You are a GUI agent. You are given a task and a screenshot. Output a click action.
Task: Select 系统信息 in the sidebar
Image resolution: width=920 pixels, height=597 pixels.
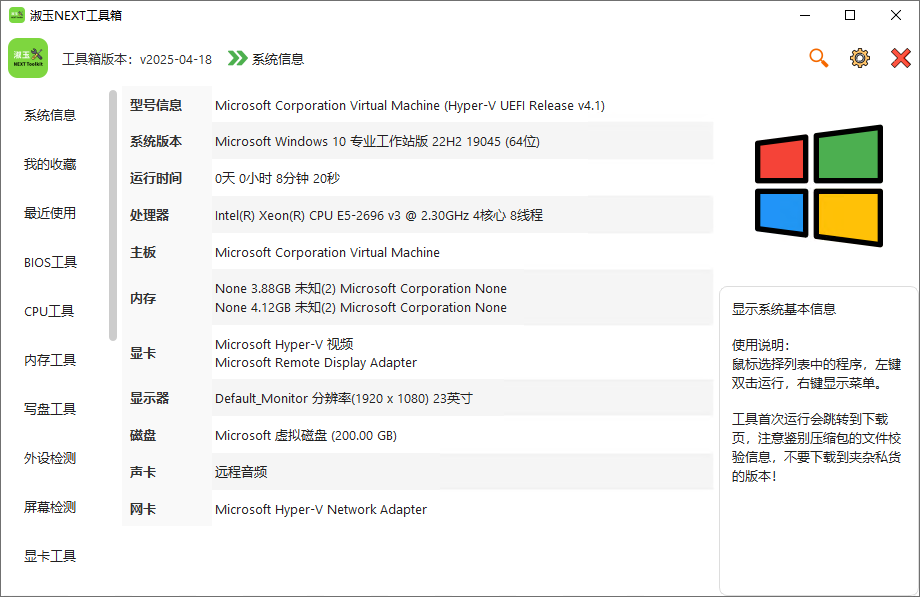coord(50,115)
